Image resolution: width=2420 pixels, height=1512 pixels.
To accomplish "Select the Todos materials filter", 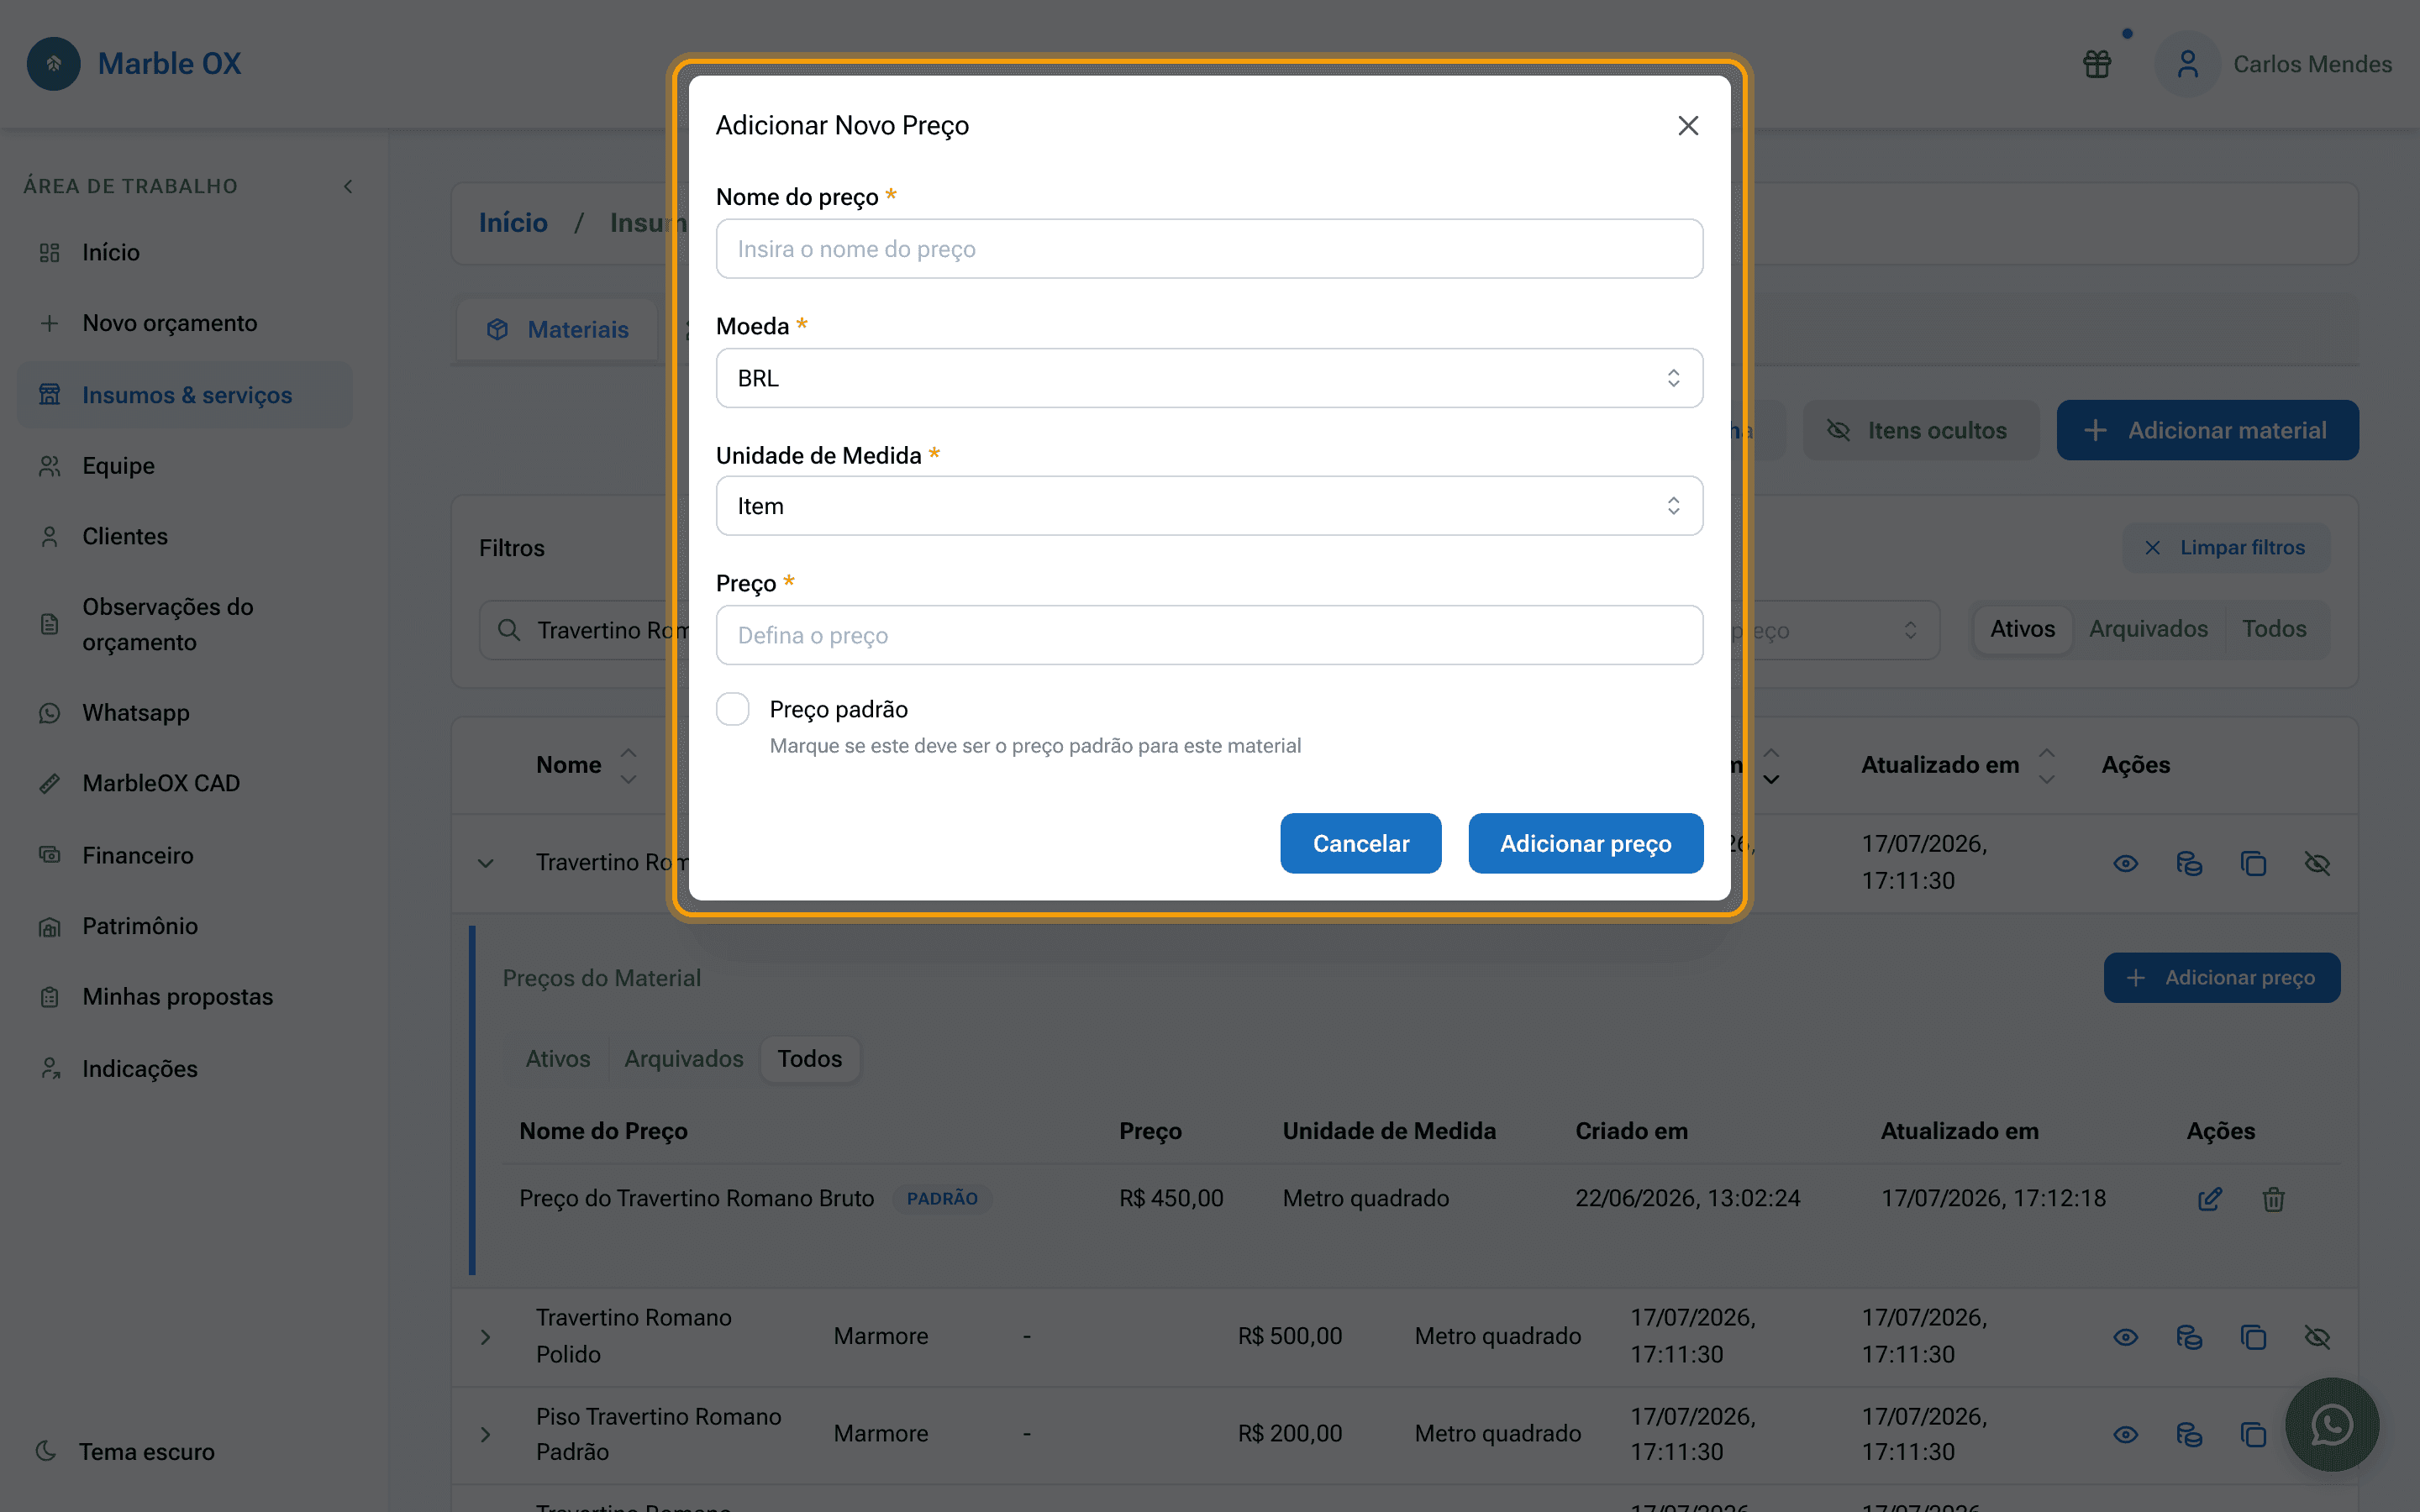I will [2274, 629].
